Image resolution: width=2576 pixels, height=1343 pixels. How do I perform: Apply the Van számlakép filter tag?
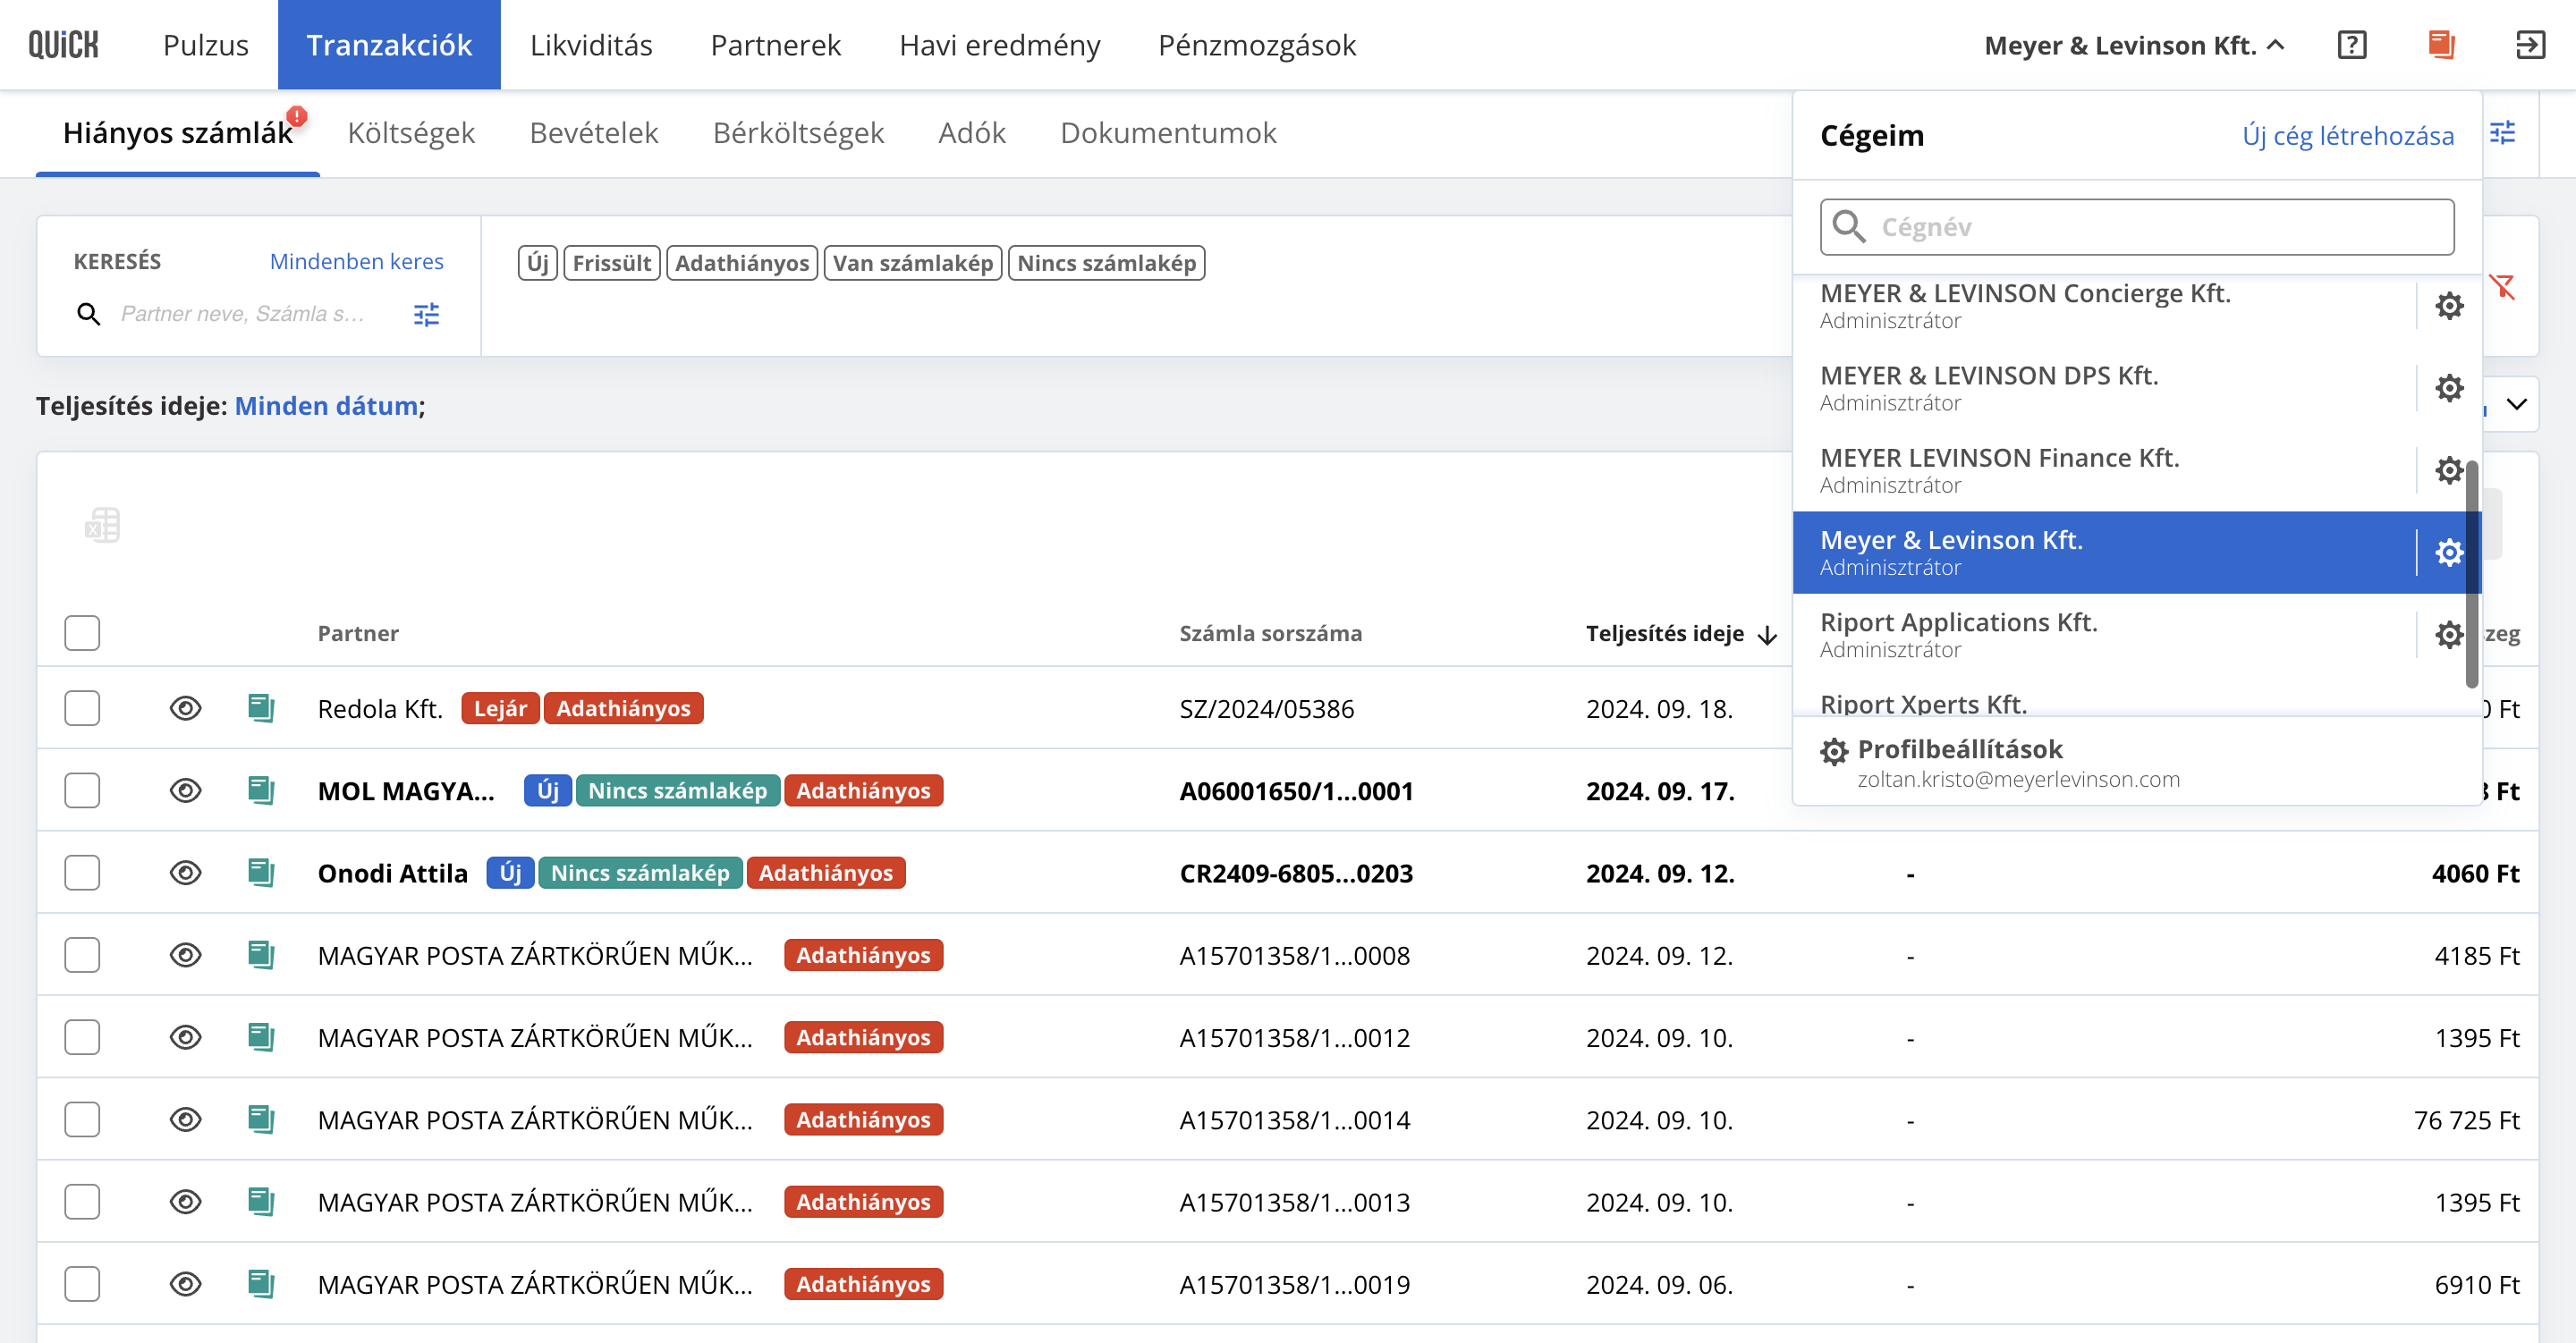pos(912,263)
